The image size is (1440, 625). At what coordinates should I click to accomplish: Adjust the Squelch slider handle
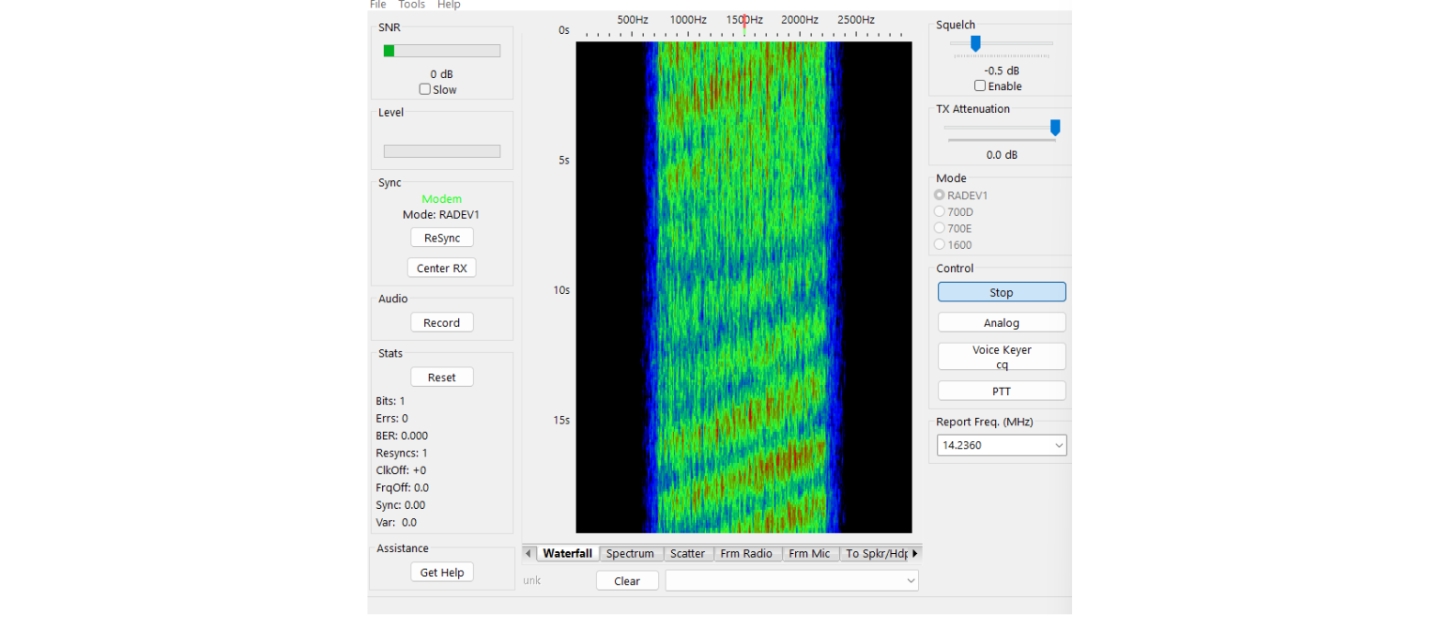pyautogui.click(x=975, y=43)
